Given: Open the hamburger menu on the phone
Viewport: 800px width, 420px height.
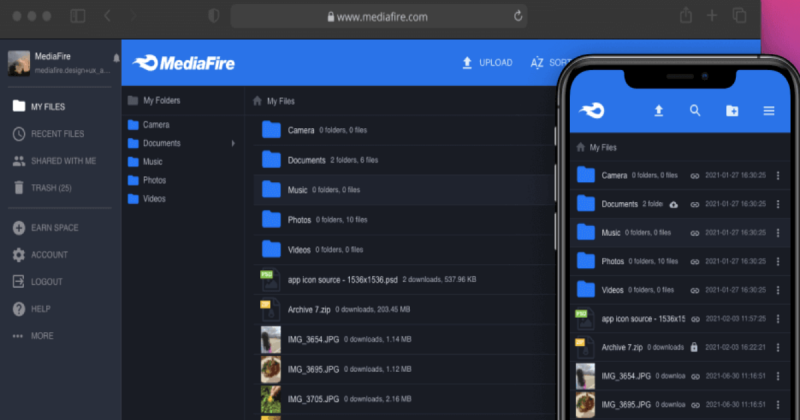Looking at the screenshot, I should (769, 111).
